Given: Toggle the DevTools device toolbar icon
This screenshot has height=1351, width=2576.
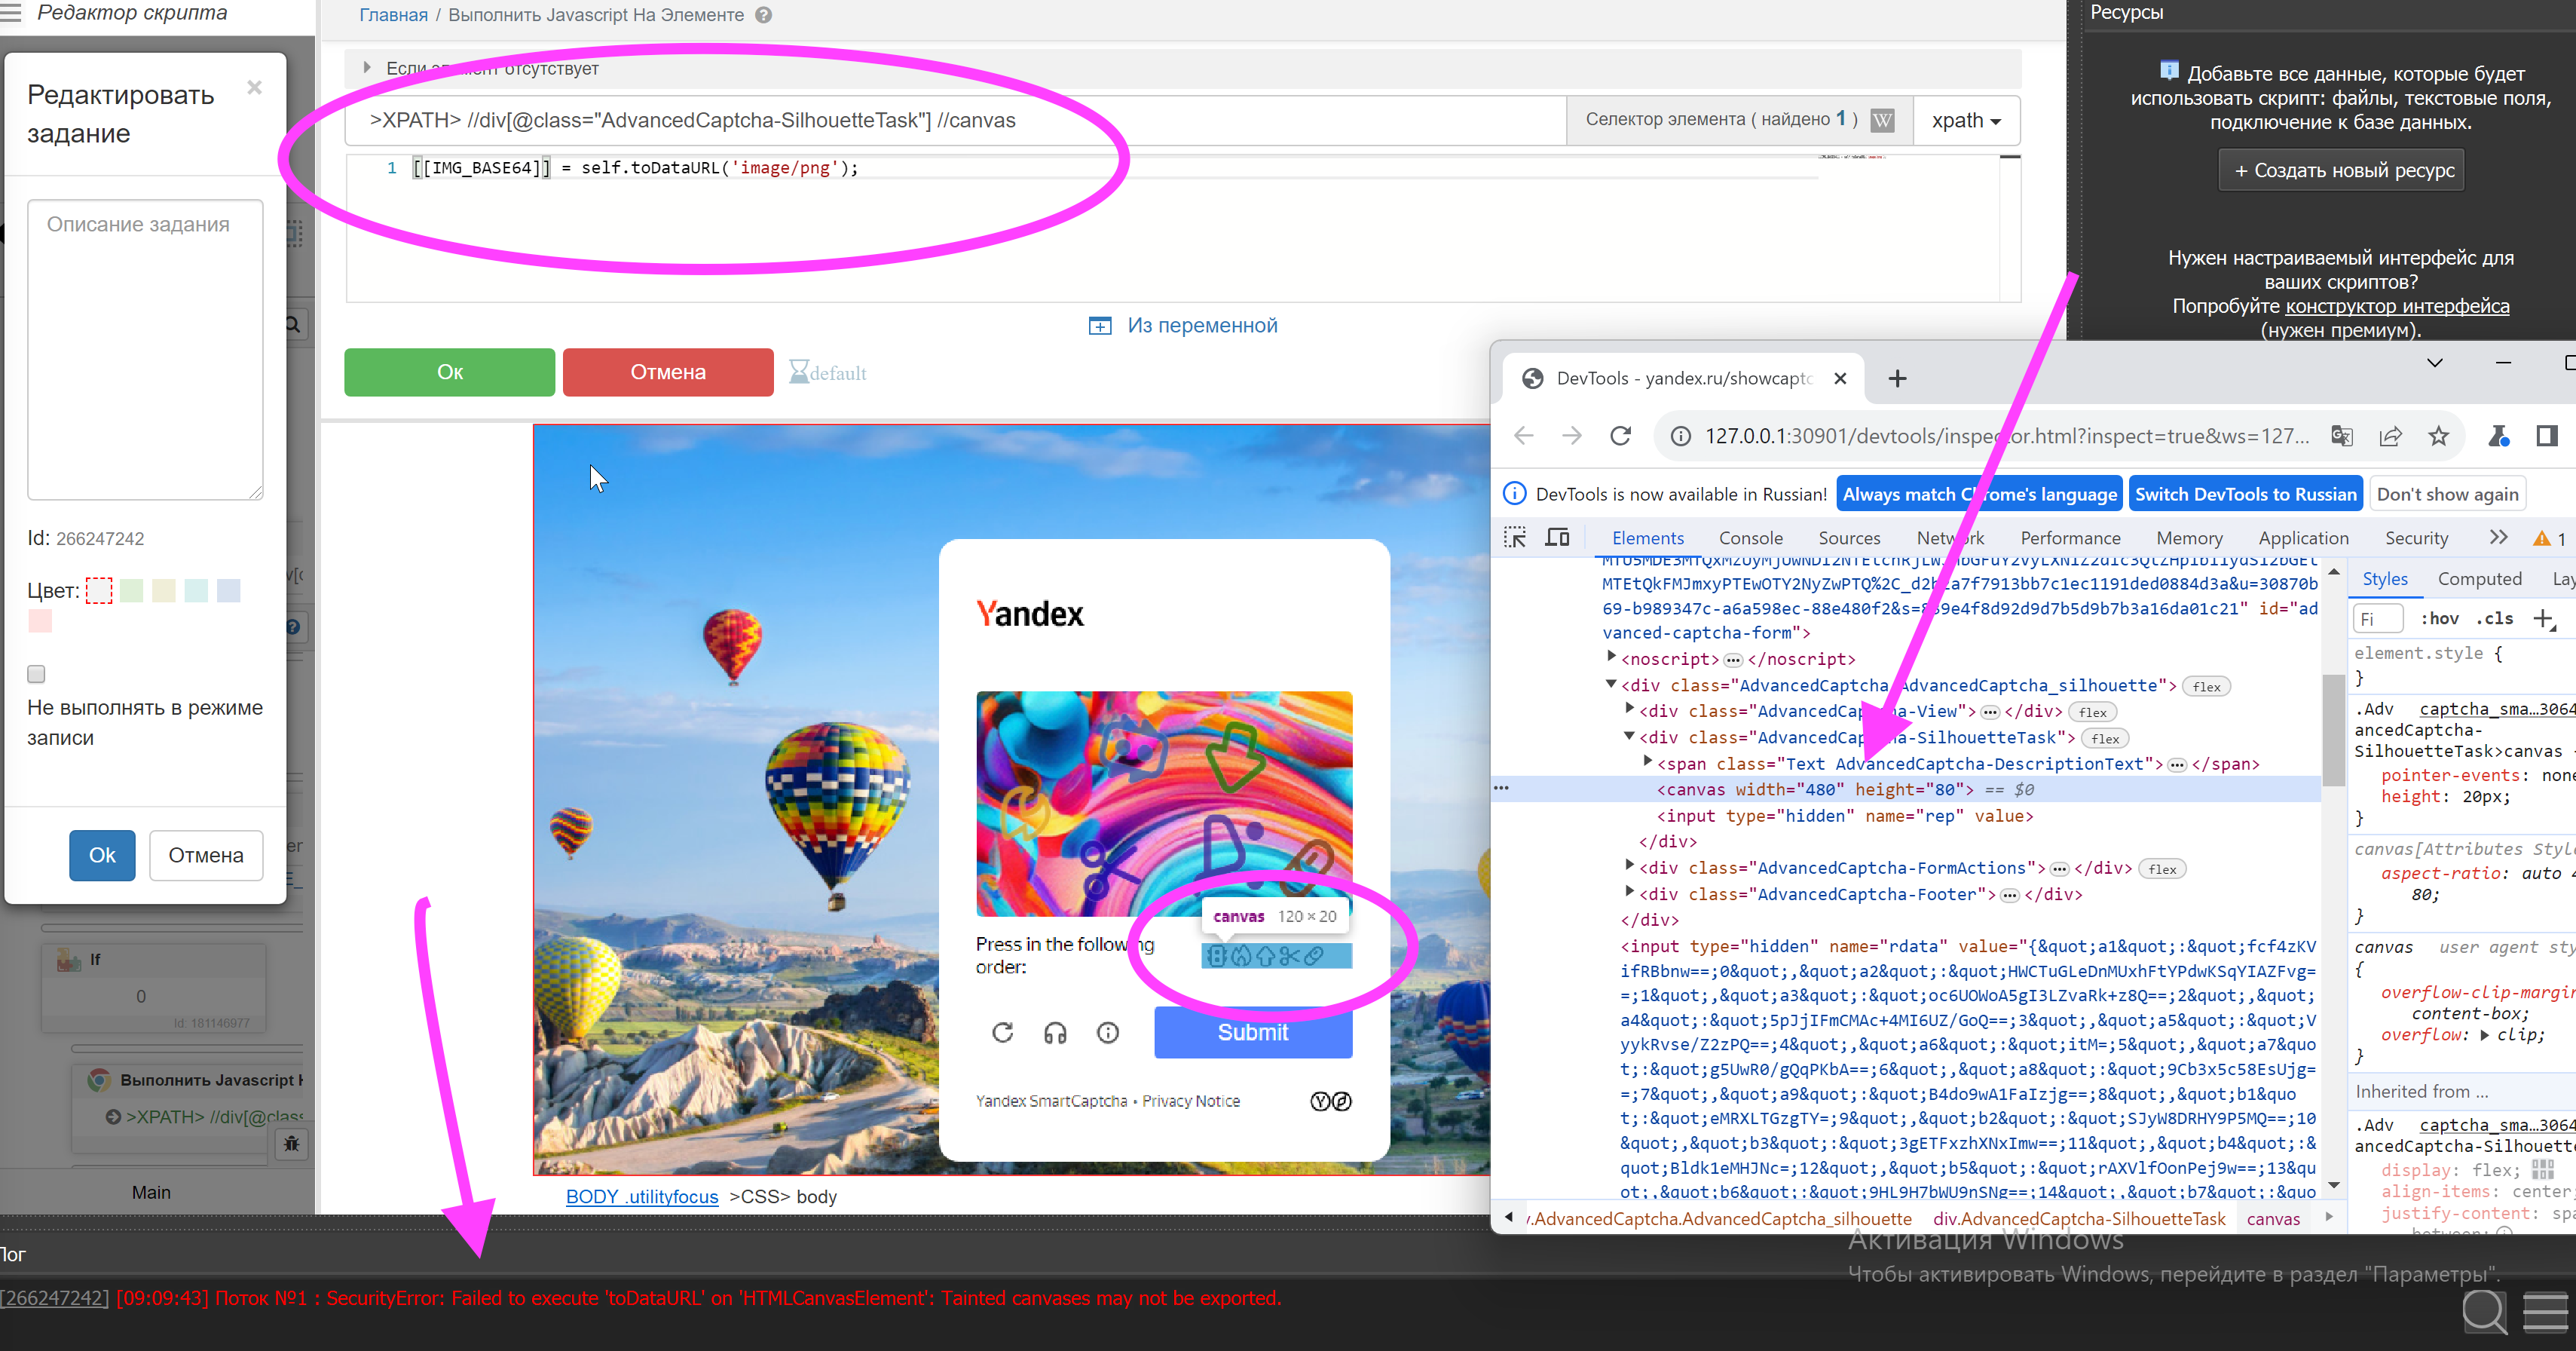Looking at the screenshot, I should [1557, 537].
